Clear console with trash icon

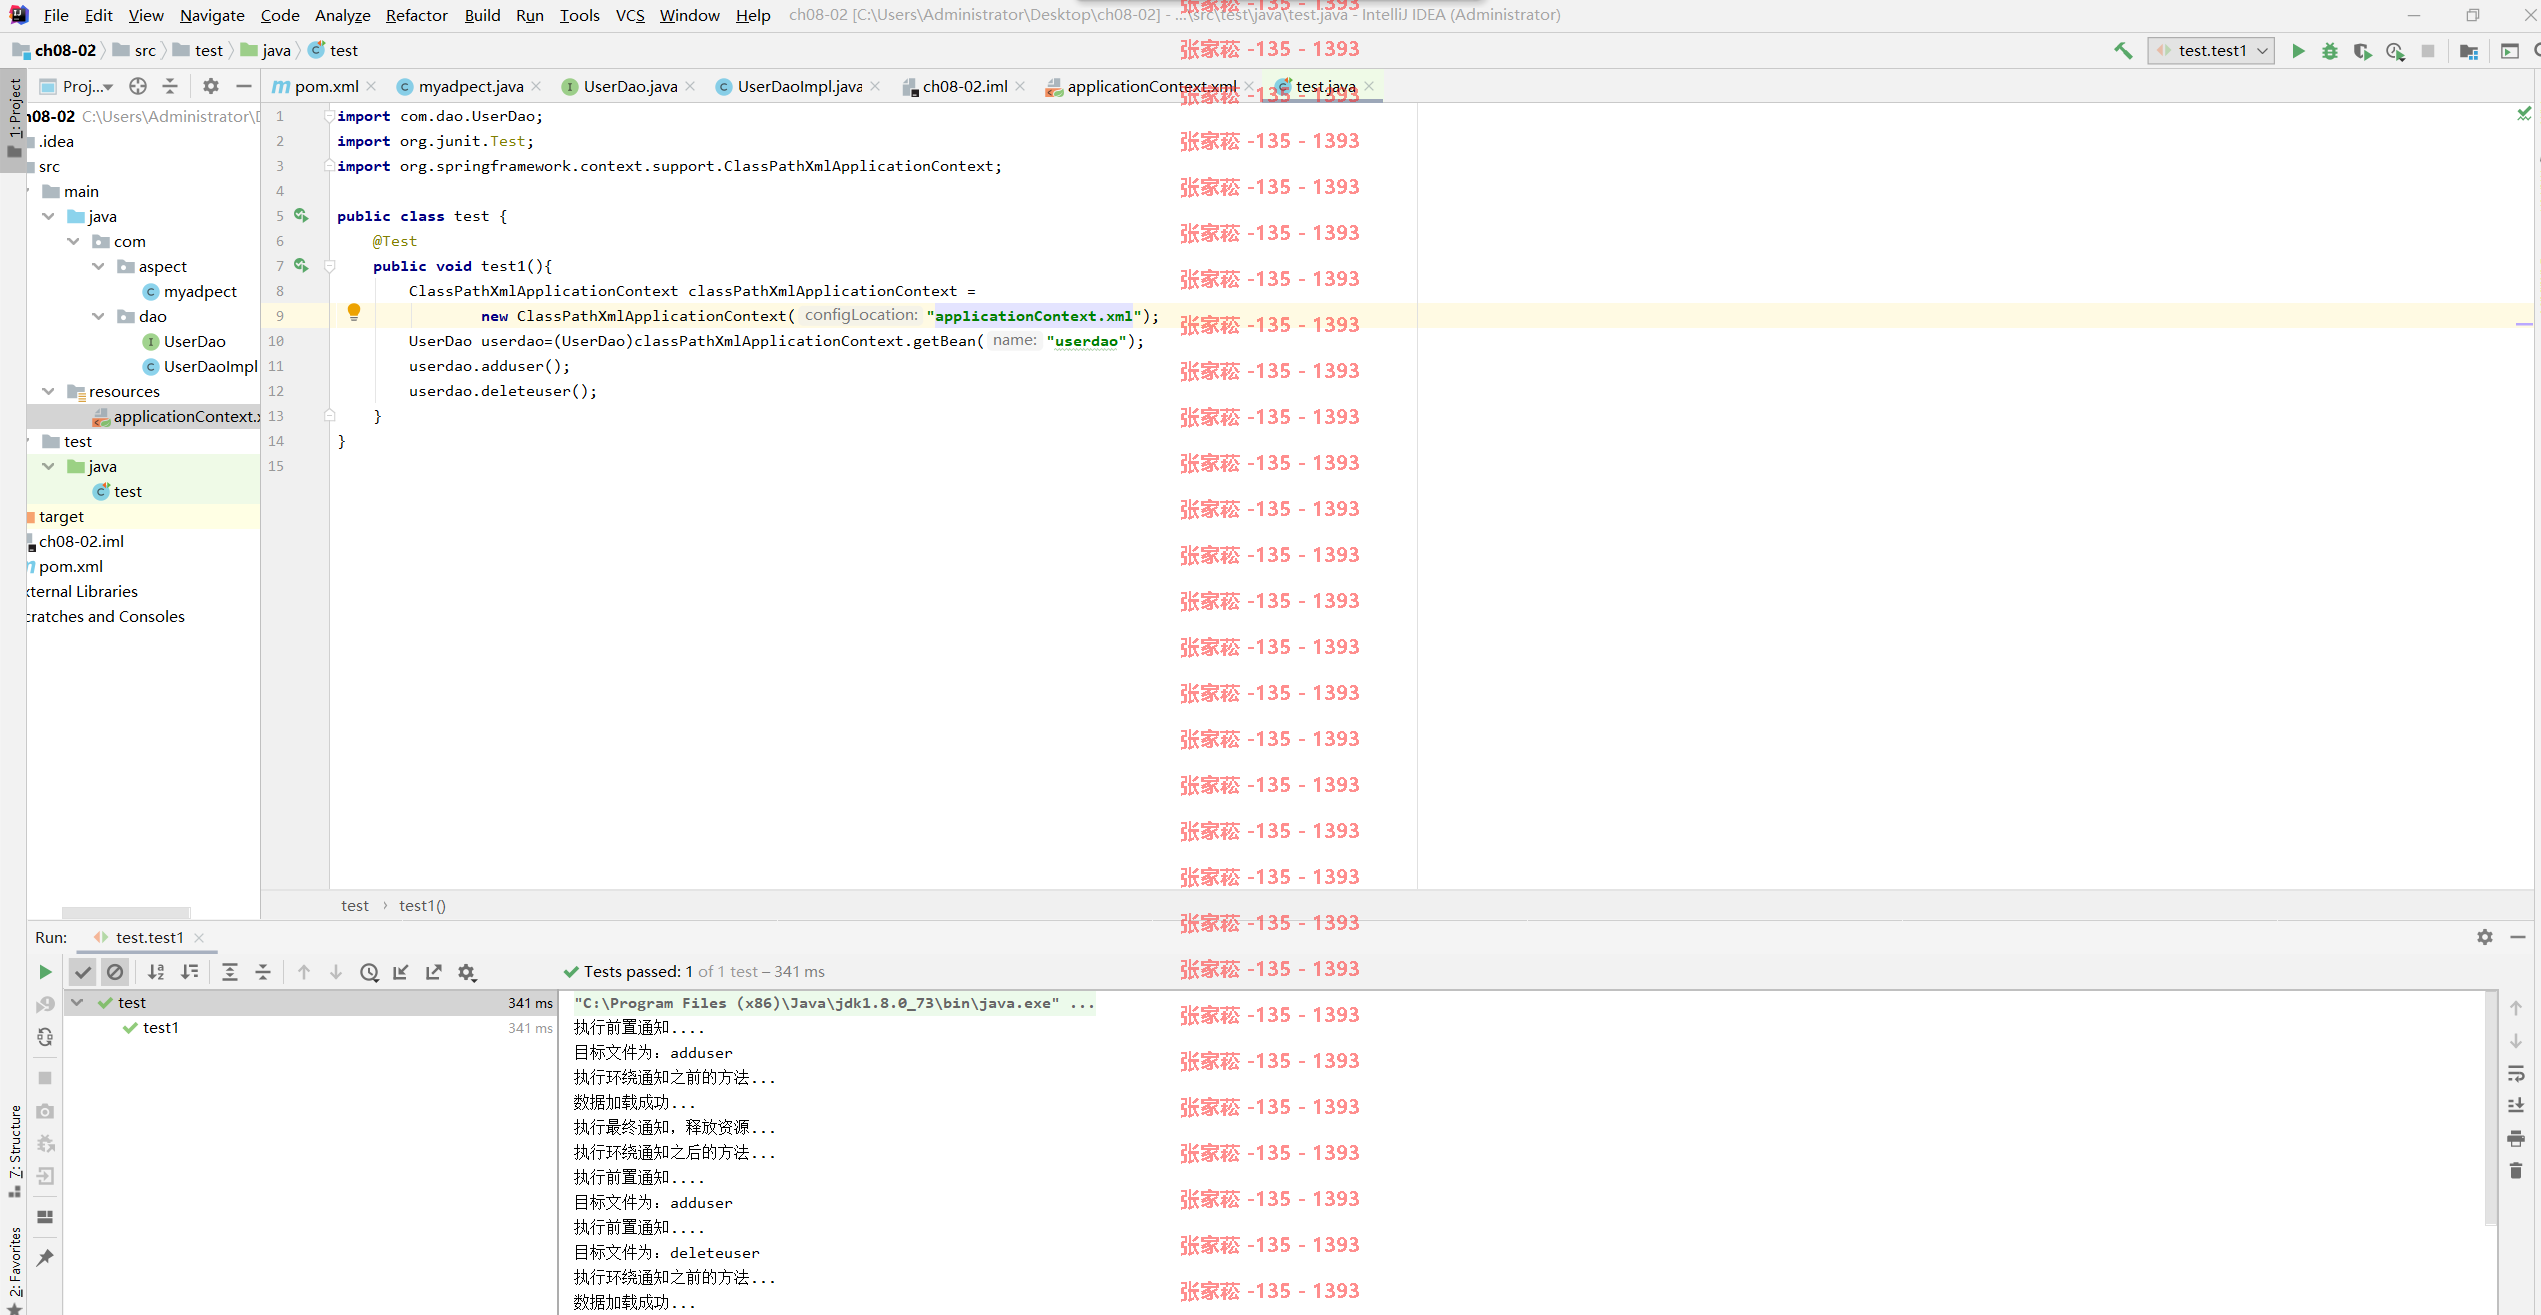click(x=2516, y=1171)
